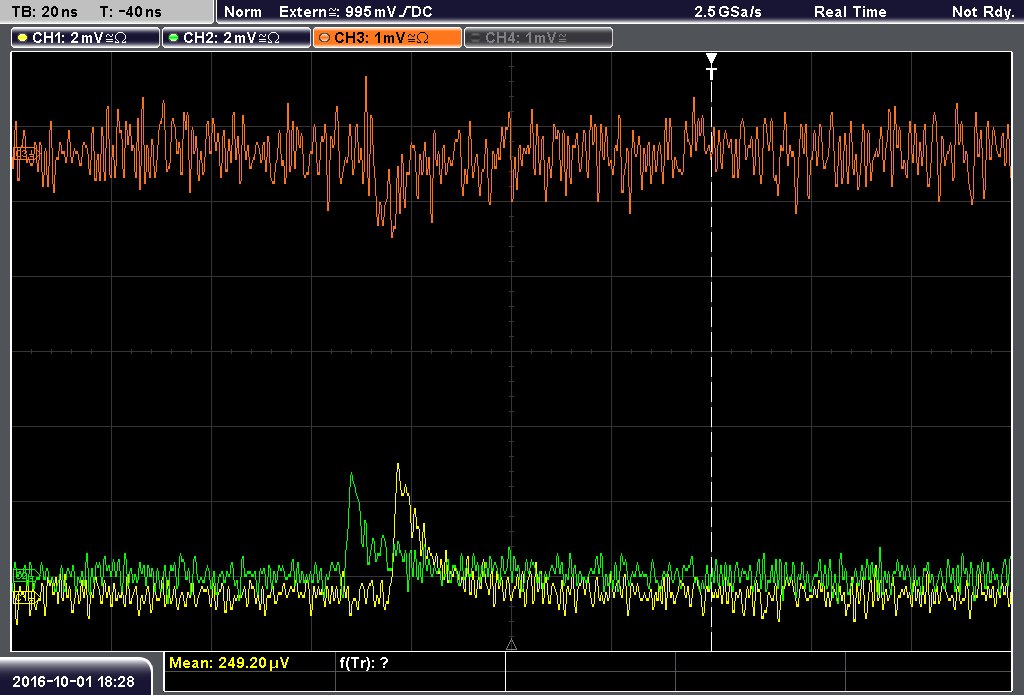Click the Extern 995 mV DC trigger source readout
The width and height of the screenshot is (1024, 695).
pyautogui.click(x=356, y=12)
